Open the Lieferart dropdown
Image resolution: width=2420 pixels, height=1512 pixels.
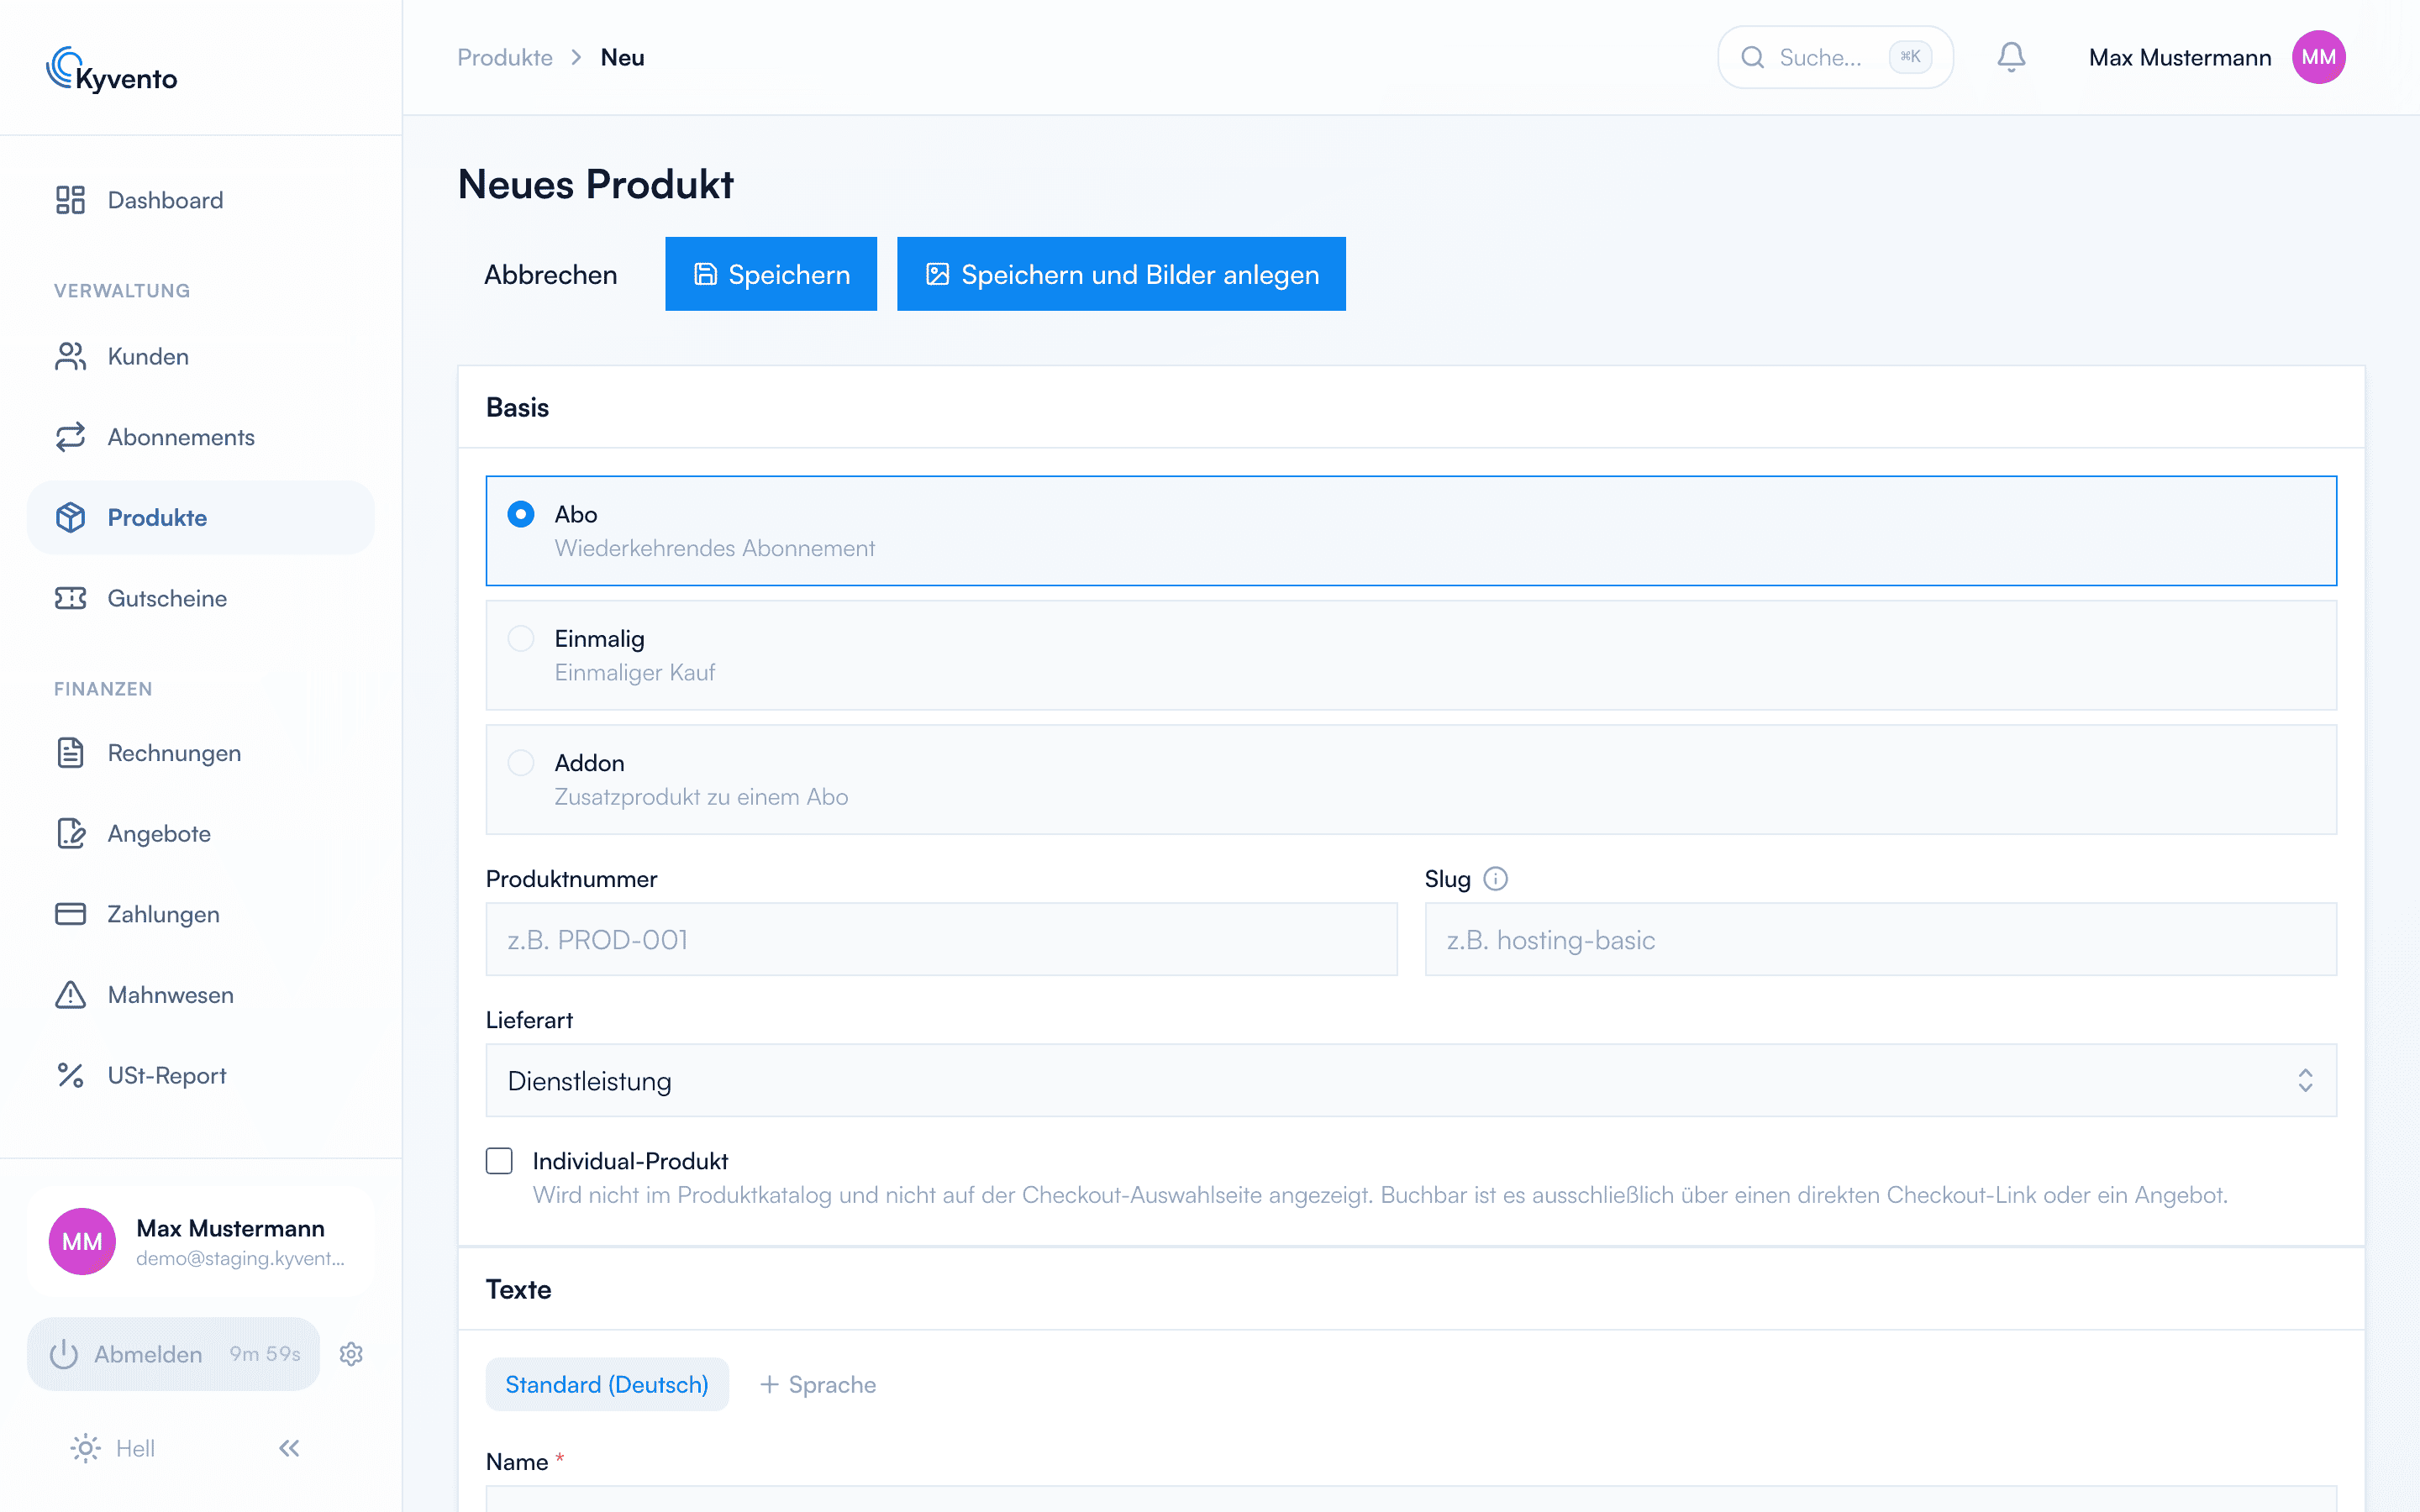[x=1411, y=1080]
